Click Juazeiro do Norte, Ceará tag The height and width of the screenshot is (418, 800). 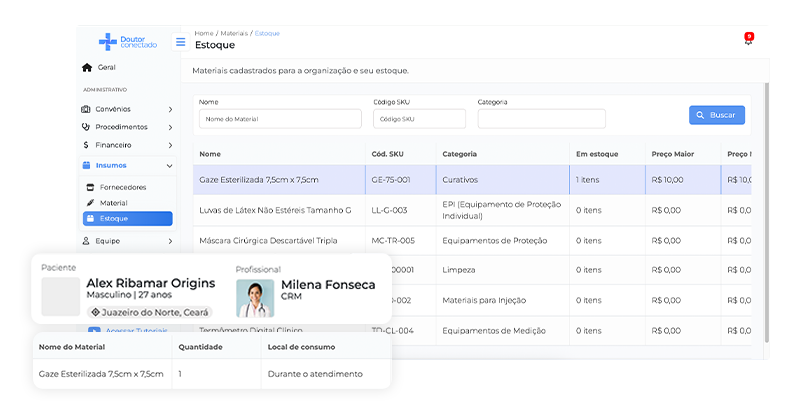(x=149, y=312)
